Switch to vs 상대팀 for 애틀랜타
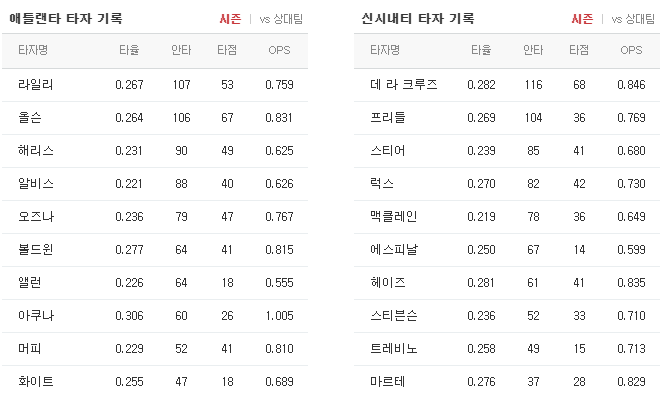661x405 pixels. pos(281,19)
